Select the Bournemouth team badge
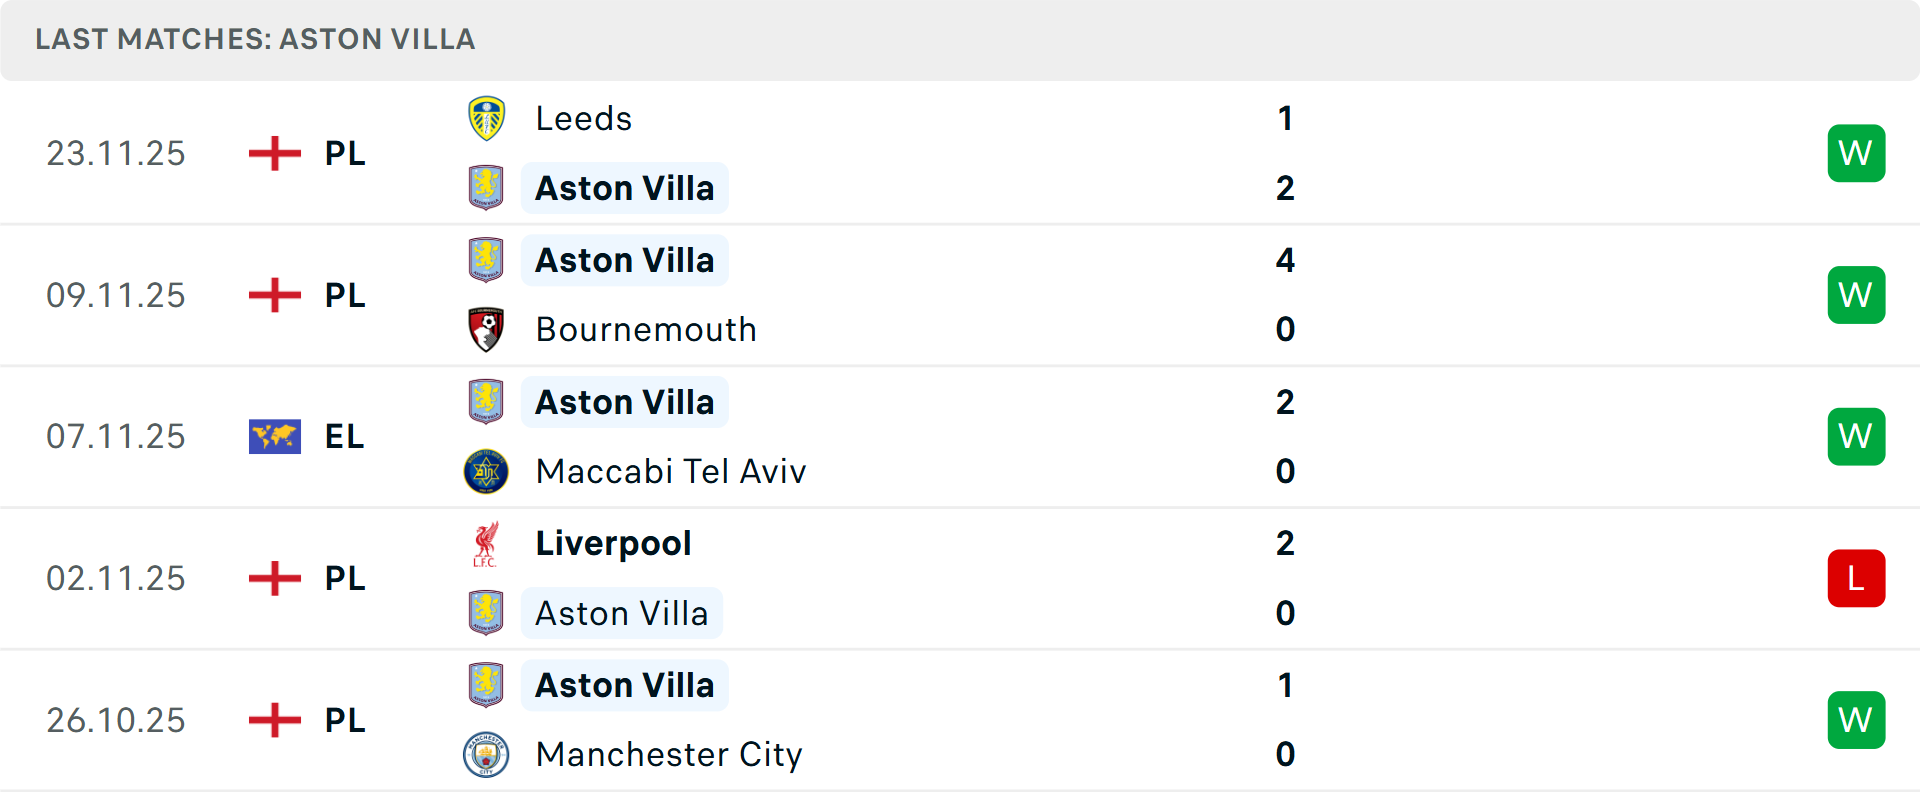 pyautogui.click(x=486, y=329)
